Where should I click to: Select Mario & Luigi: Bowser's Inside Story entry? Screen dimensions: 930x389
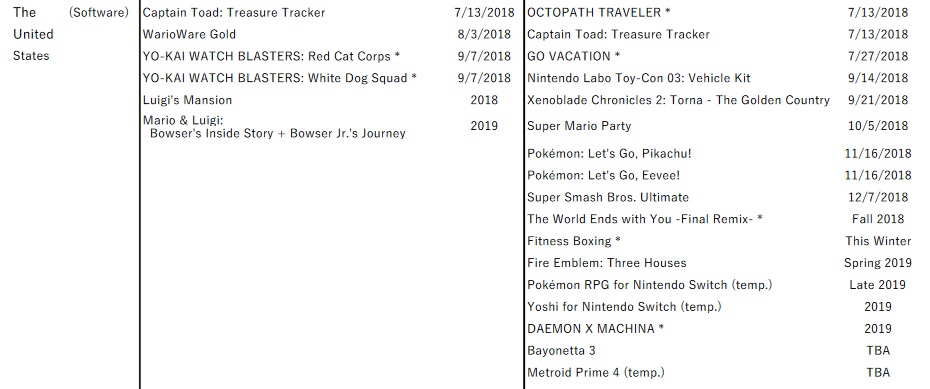tap(274, 127)
